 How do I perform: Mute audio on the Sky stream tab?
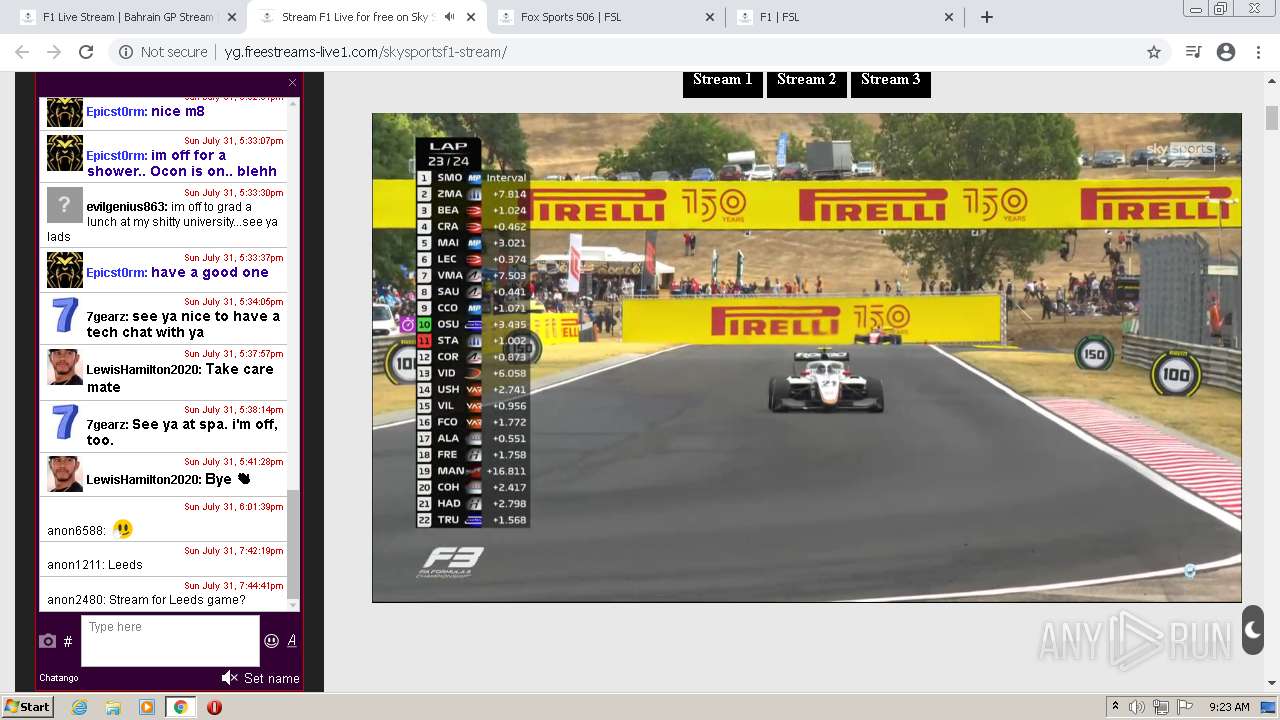(449, 17)
